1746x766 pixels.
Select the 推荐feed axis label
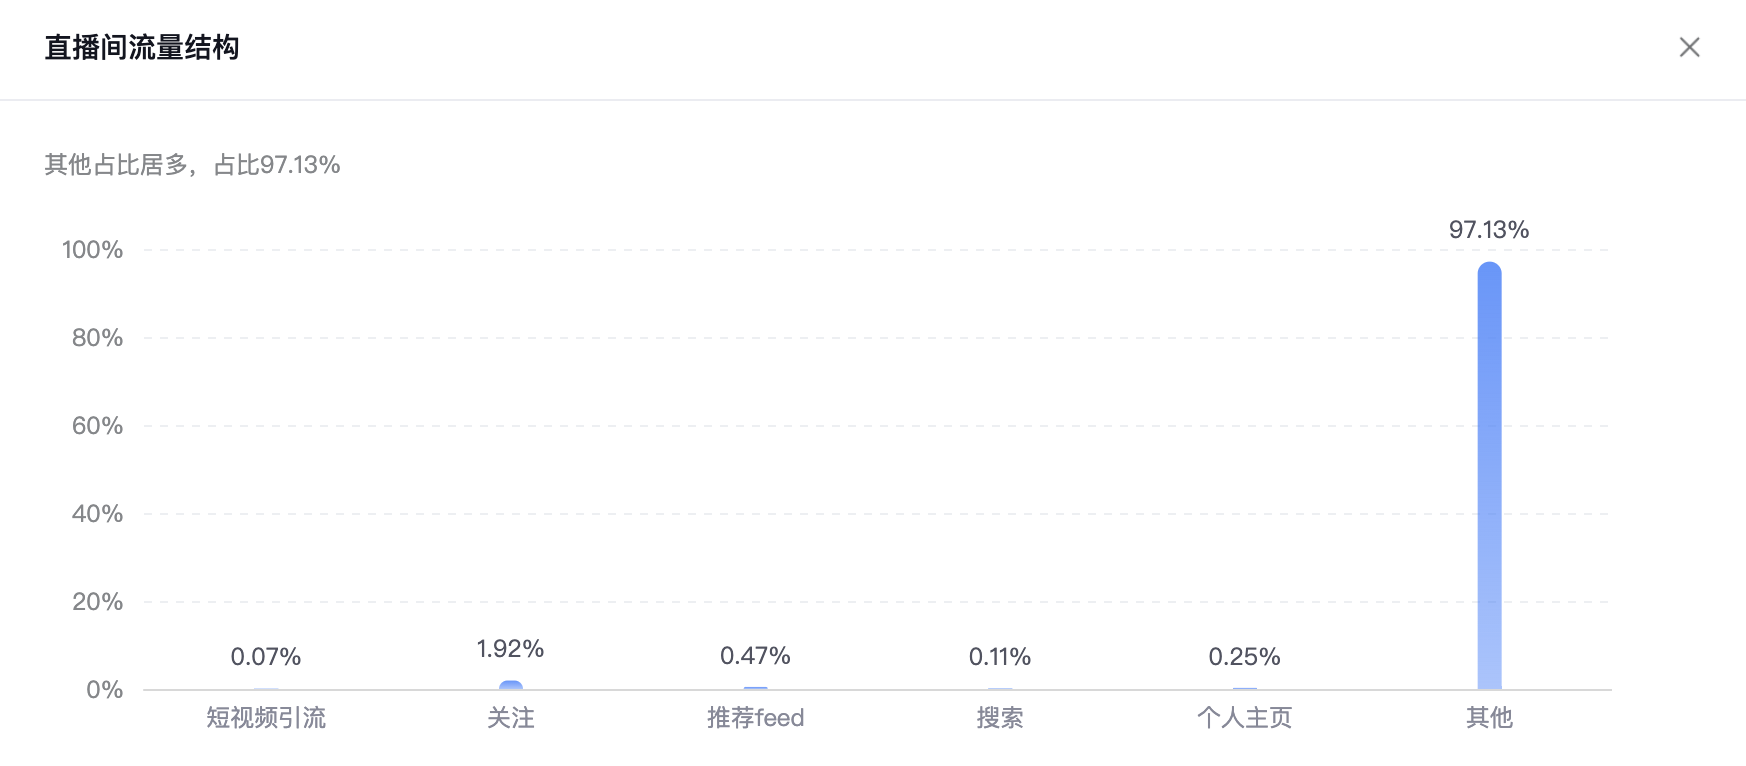click(x=755, y=718)
